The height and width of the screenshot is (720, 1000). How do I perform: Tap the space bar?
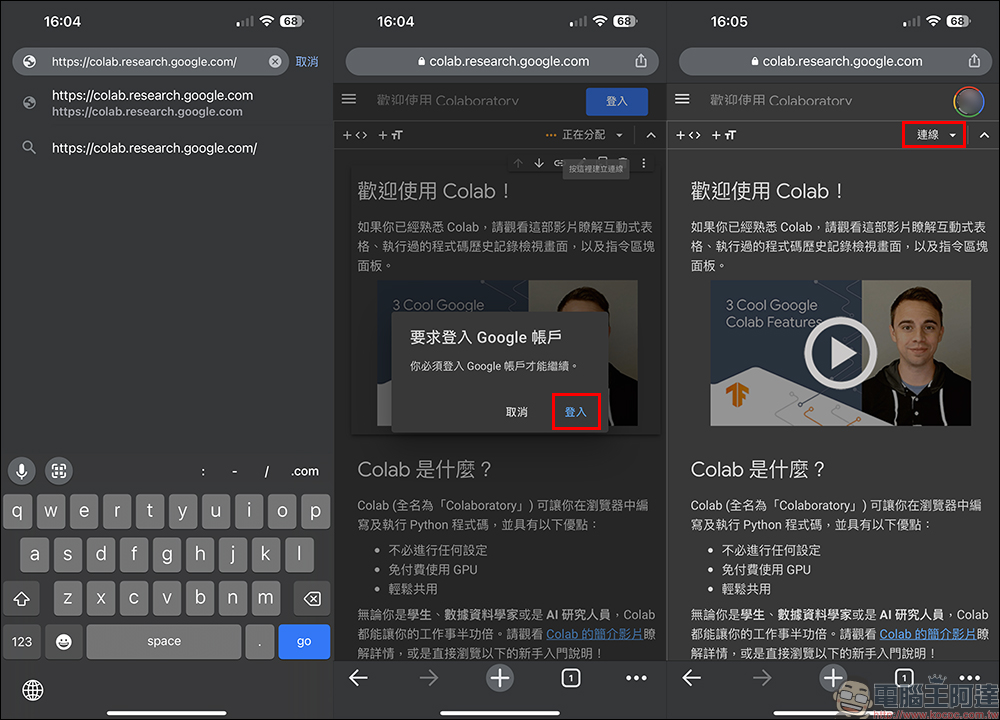pyautogui.click(x=164, y=642)
